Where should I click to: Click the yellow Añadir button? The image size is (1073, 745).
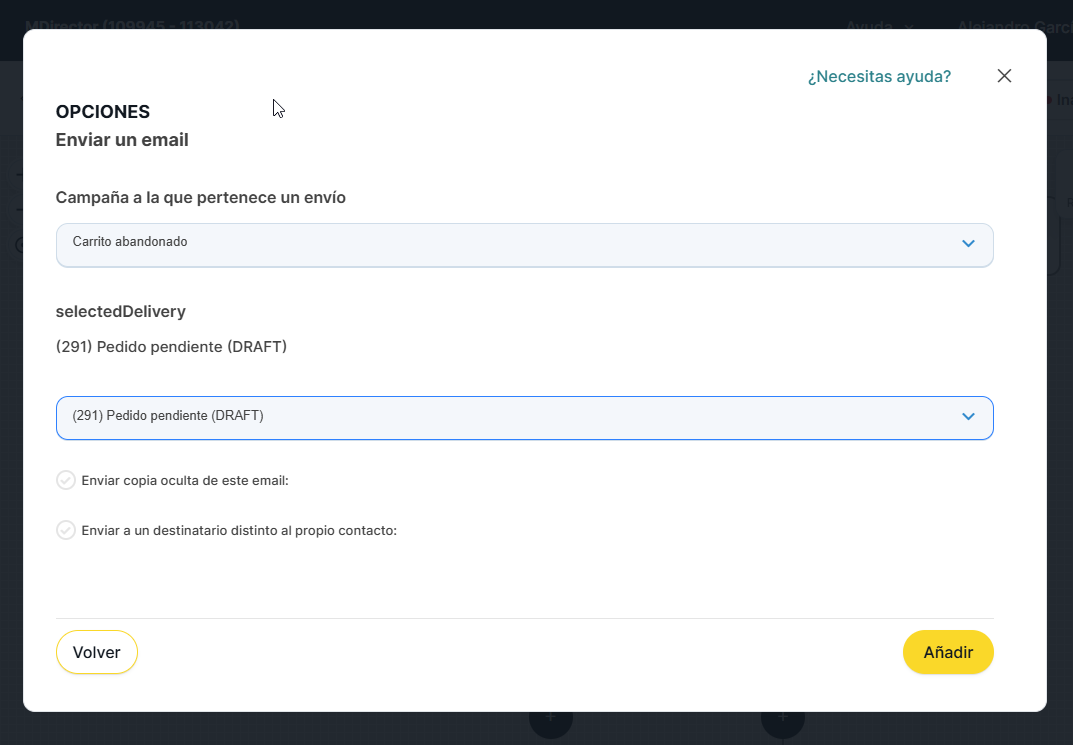point(947,652)
